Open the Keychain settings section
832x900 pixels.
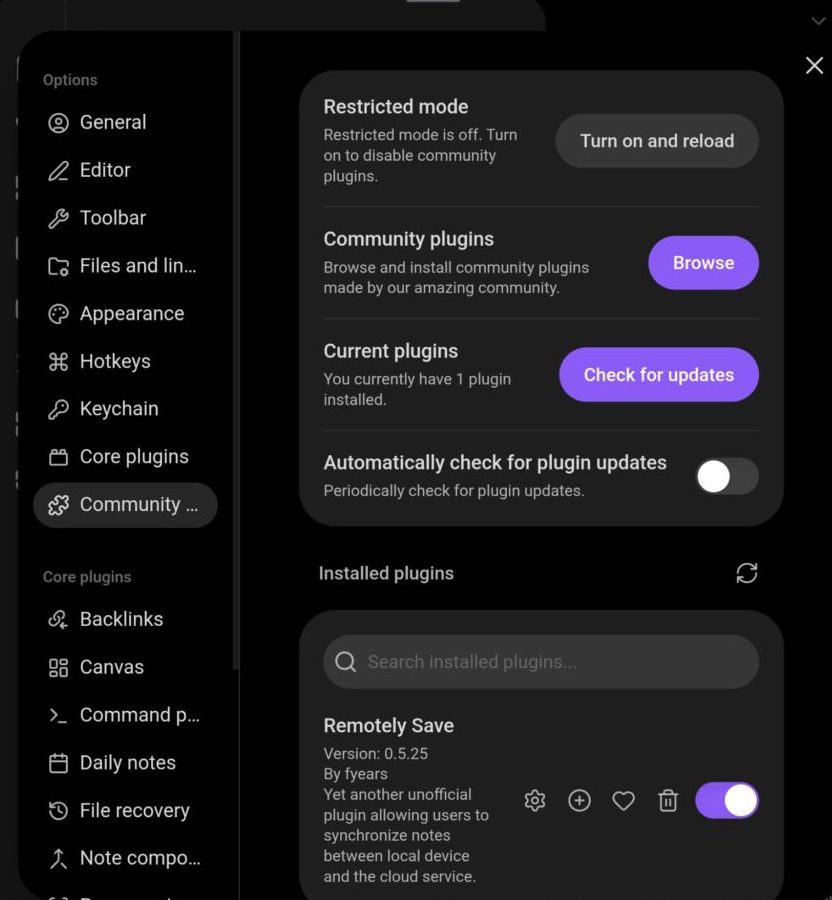click(118, 409)
